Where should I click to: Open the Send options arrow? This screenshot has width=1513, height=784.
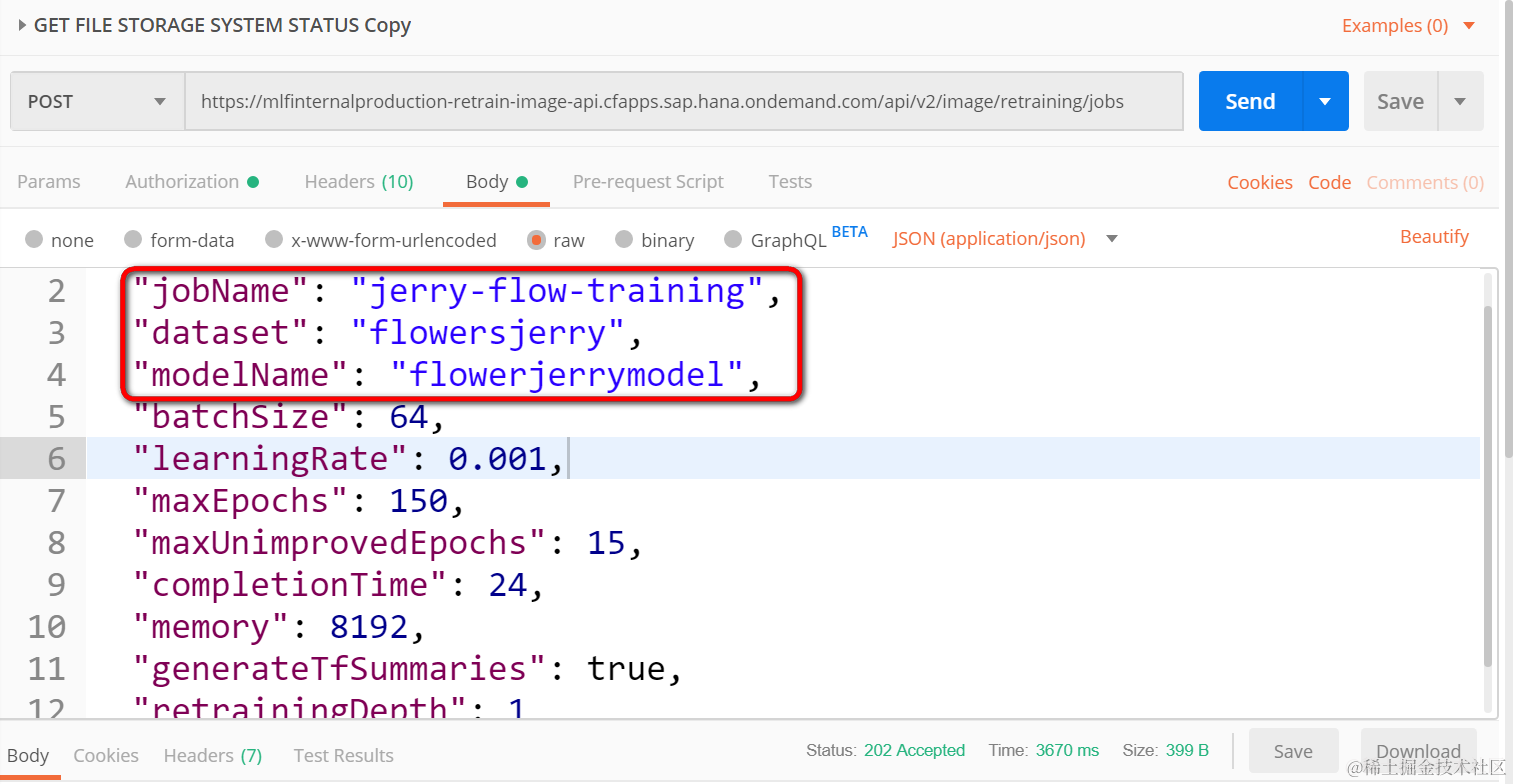1326,101
